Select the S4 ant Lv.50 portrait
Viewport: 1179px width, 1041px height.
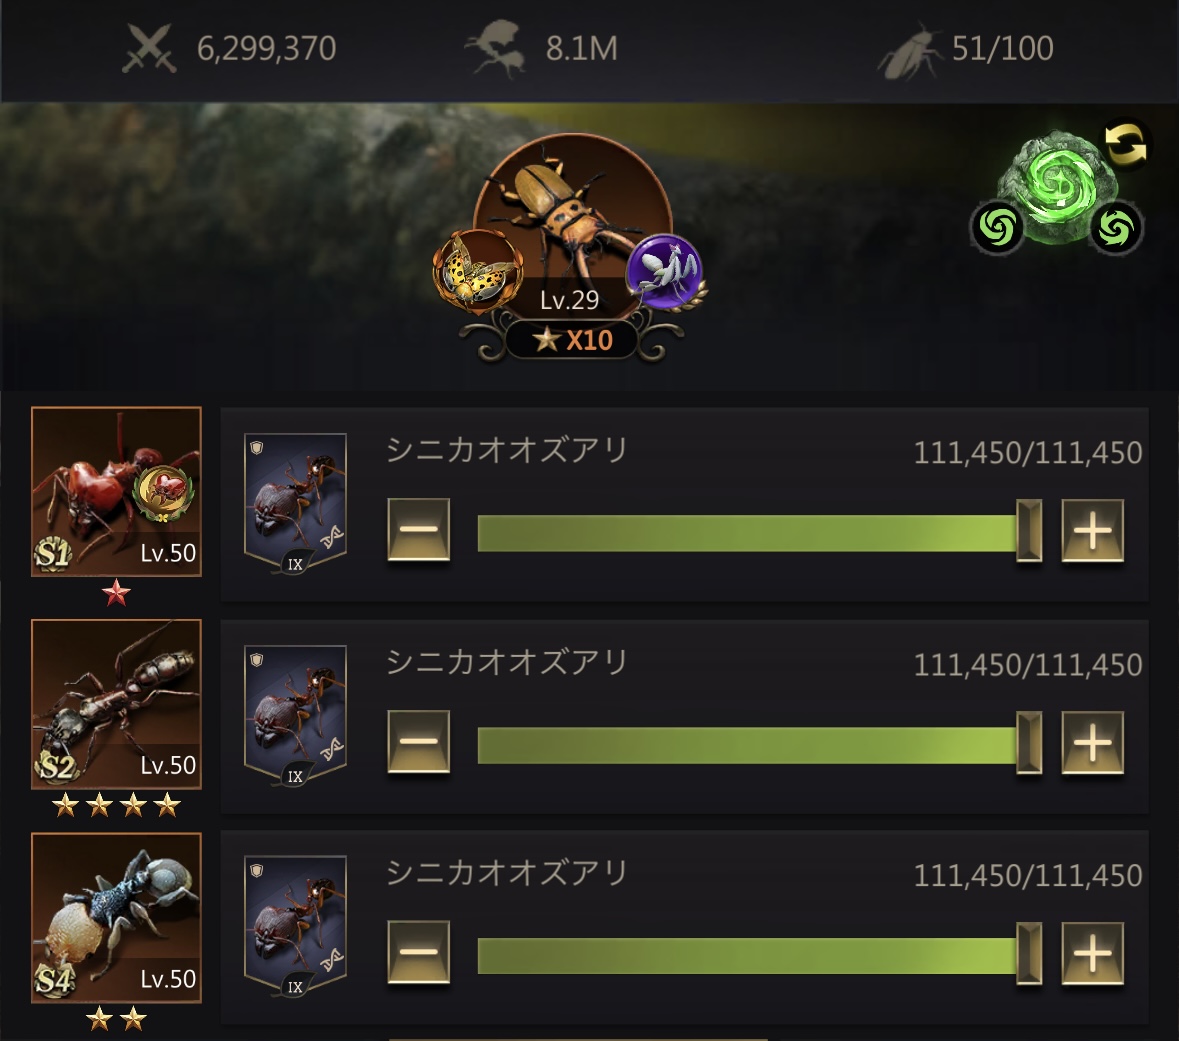(117, 918)
